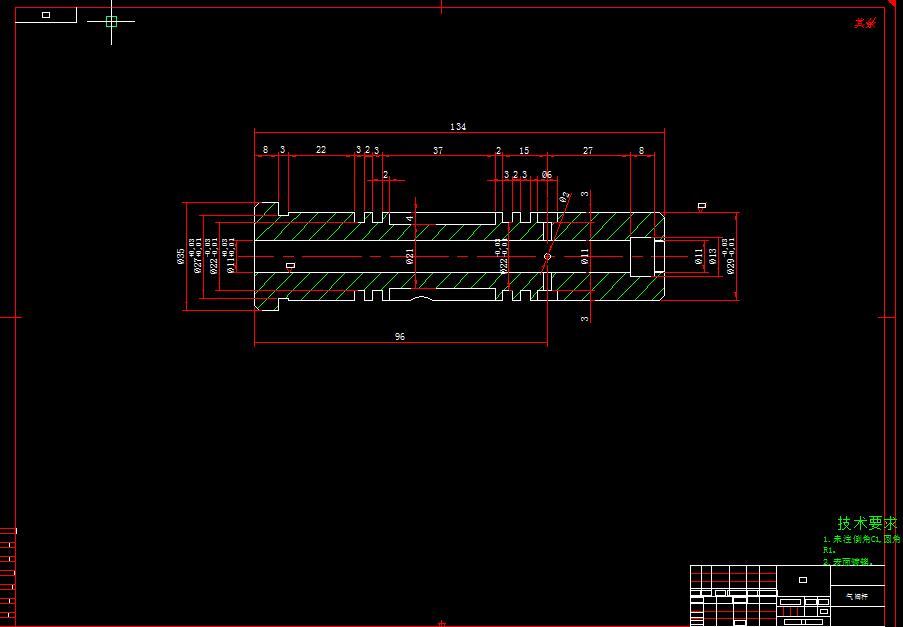Click the Ø6 hole diameter symbol
Viewport: 903px width, 627px height.
point(548,176)
